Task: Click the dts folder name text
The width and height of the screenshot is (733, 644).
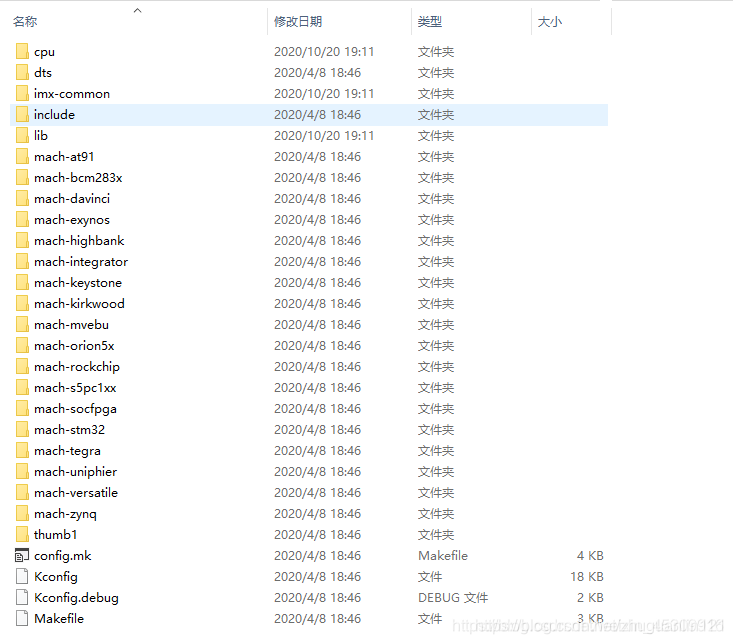Action: (x=43, y=72)
